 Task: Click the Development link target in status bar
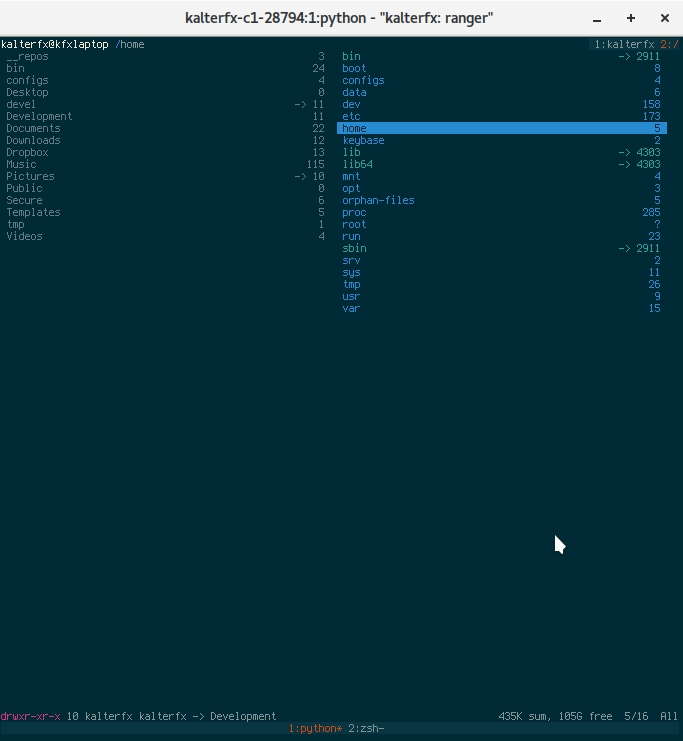tap(243, 716)
